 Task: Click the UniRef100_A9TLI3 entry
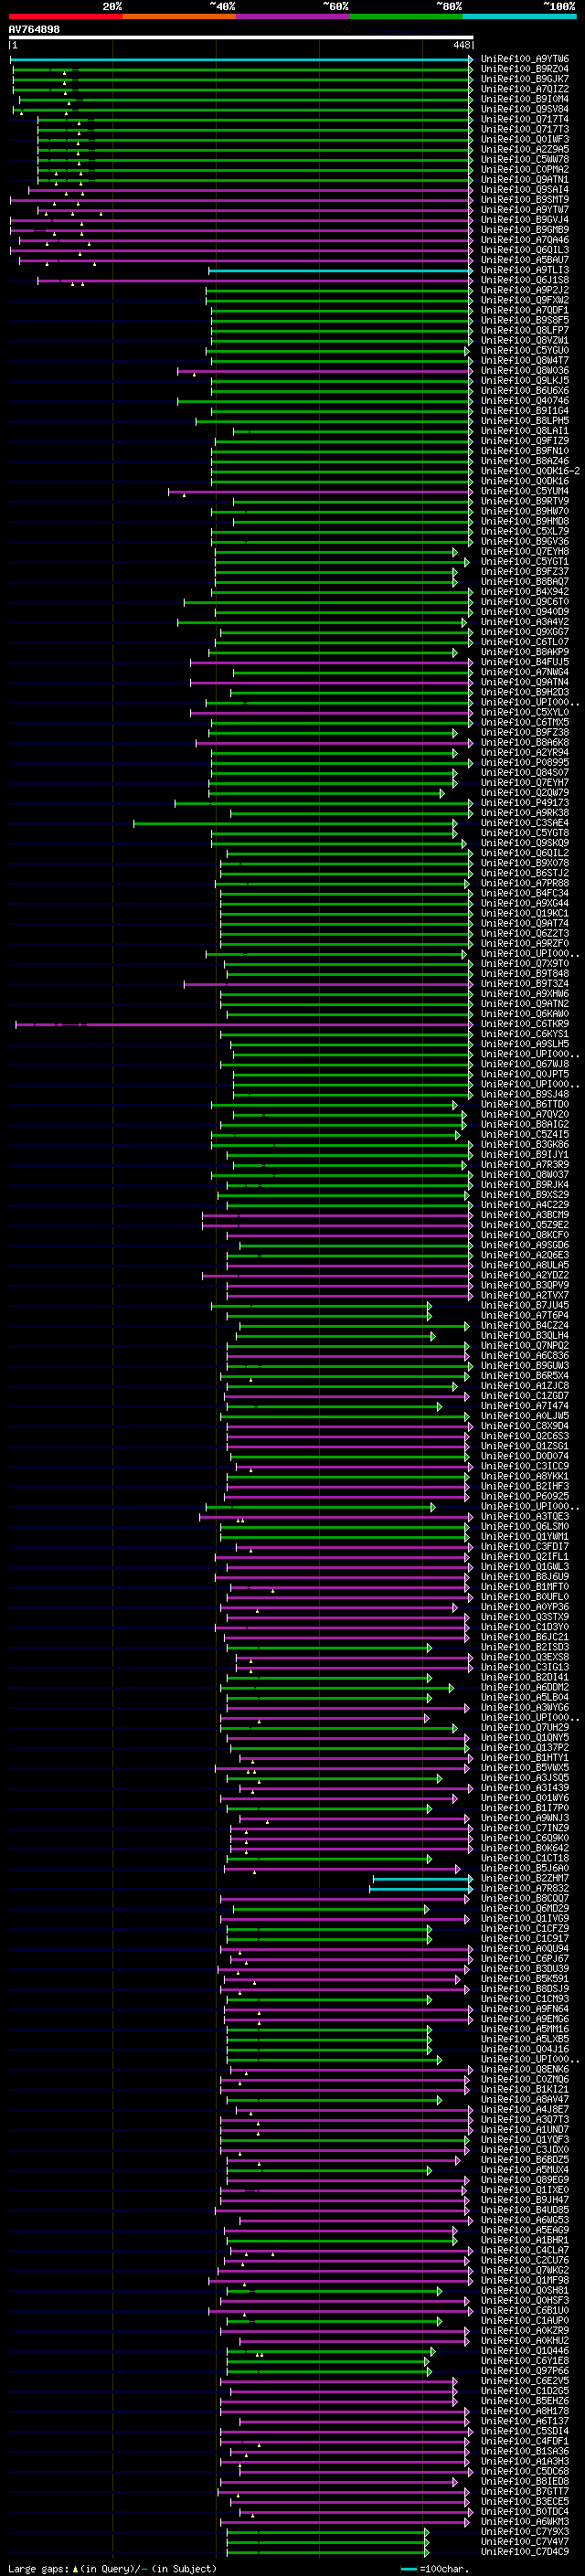click(525, 270)
